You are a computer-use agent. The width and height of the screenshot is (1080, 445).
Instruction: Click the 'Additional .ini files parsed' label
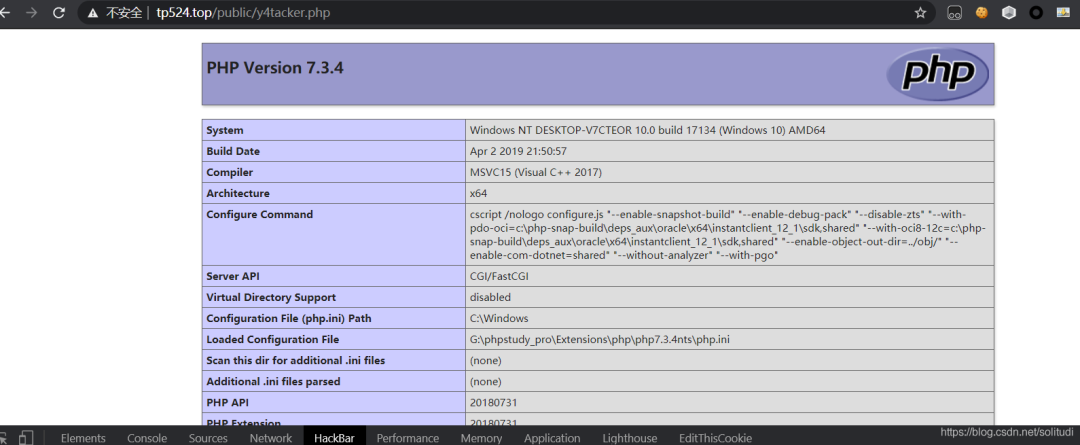tap(273, 381)
